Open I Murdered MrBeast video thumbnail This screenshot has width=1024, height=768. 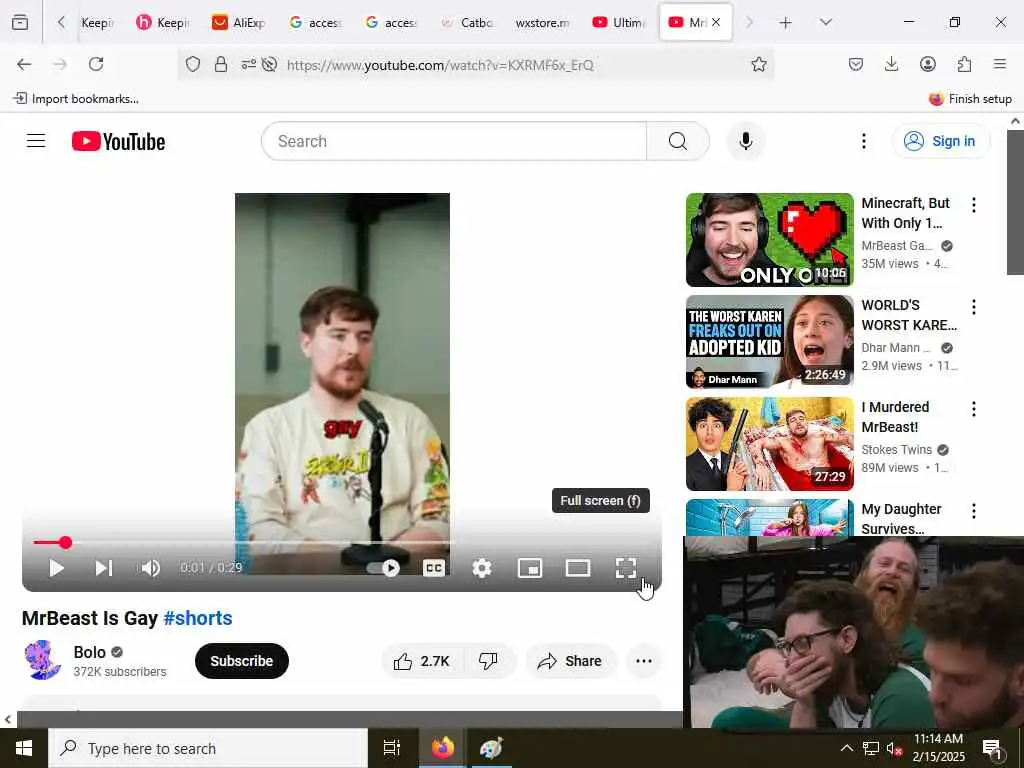click(770, 443)
